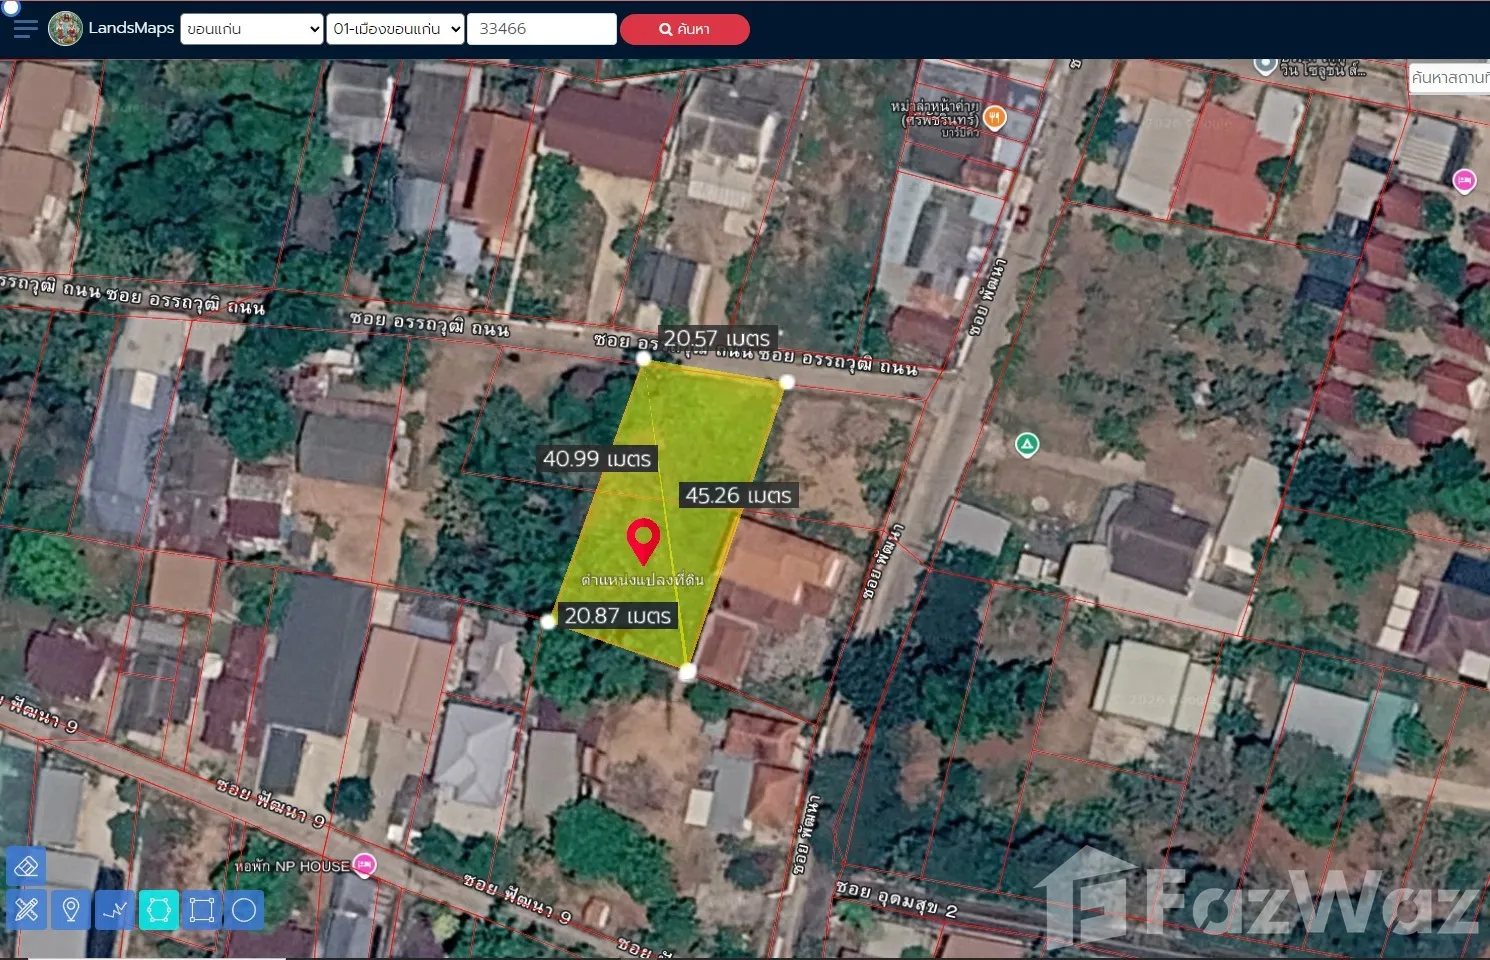Select the polygon drawing tool
The width and height of the screenshot is (1490, 960).
point(158,910)
